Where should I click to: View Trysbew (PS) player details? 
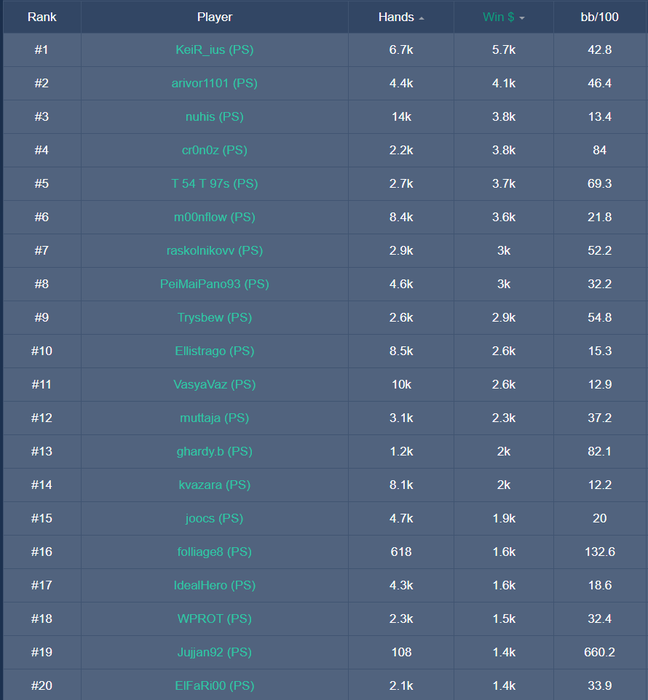(215, 317)
